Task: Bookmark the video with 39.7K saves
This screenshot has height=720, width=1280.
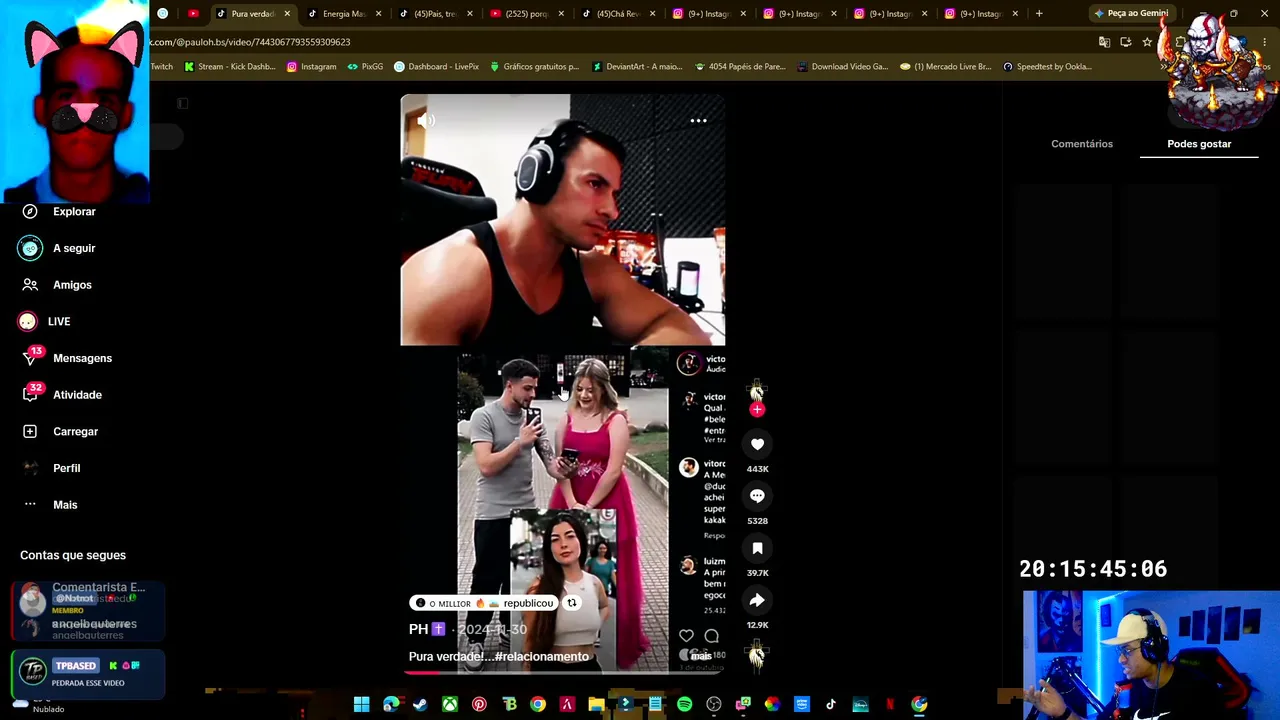Action: [x=757, y=548]
